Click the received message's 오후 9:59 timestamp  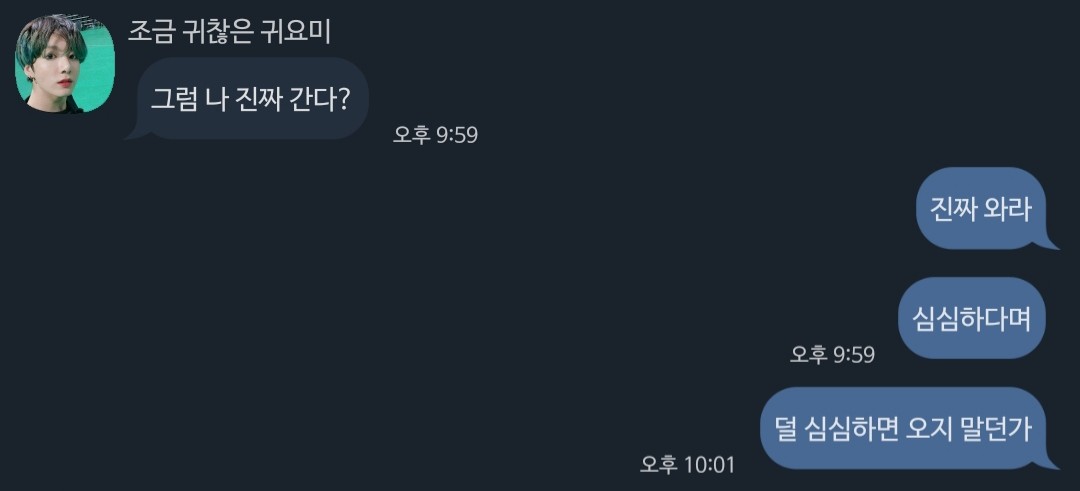point(435,135)
